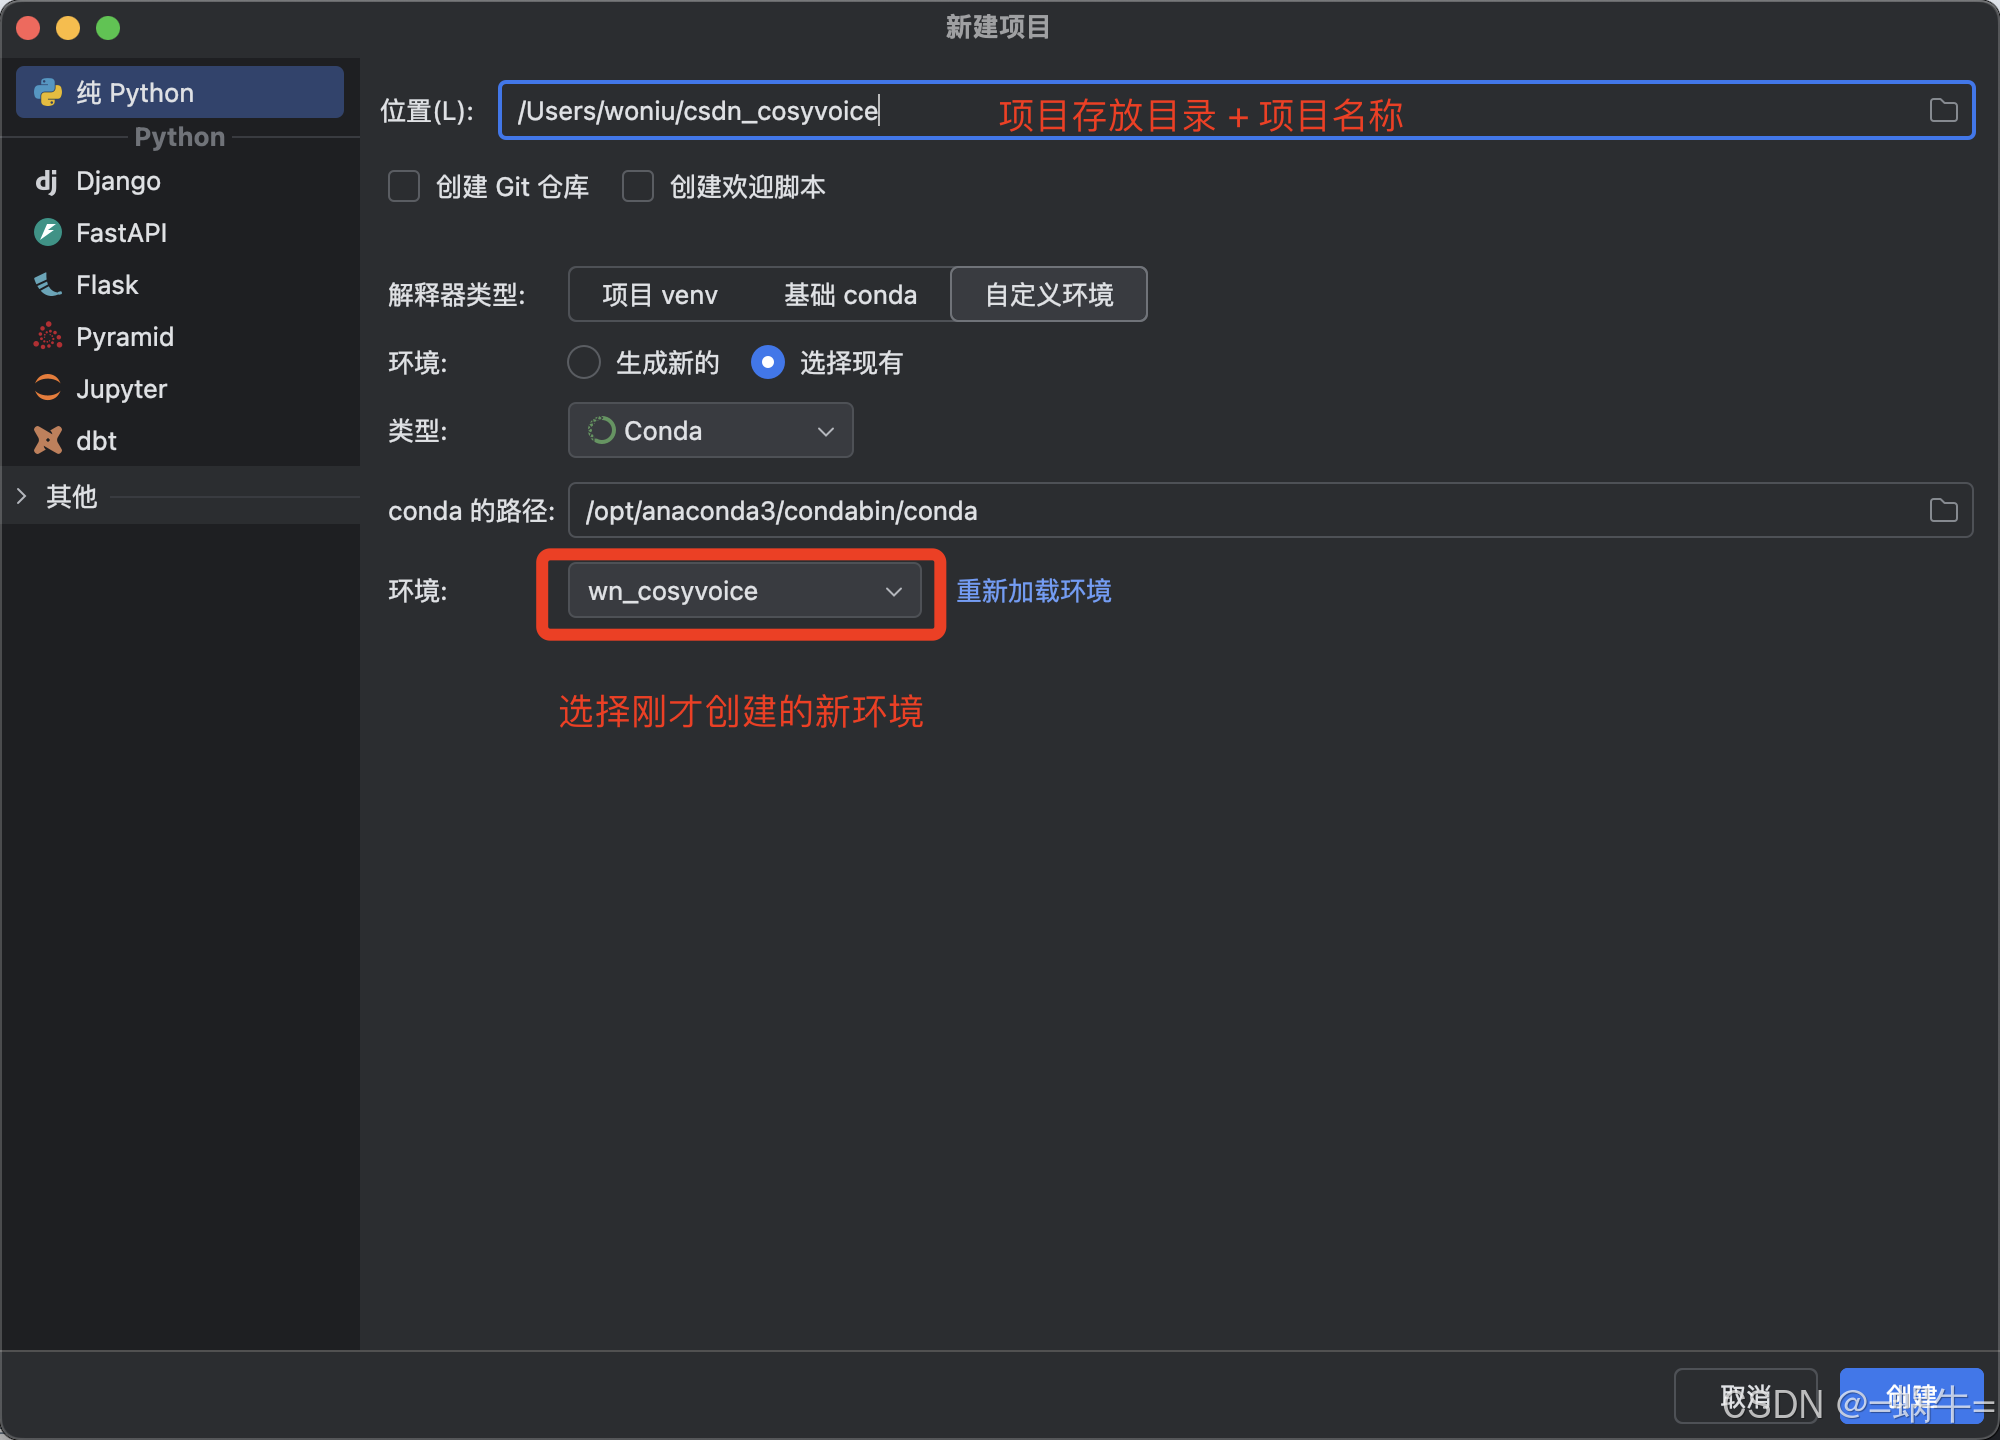Select the dbt project icon
2000x1440 pixels.
tap(47, 441)
